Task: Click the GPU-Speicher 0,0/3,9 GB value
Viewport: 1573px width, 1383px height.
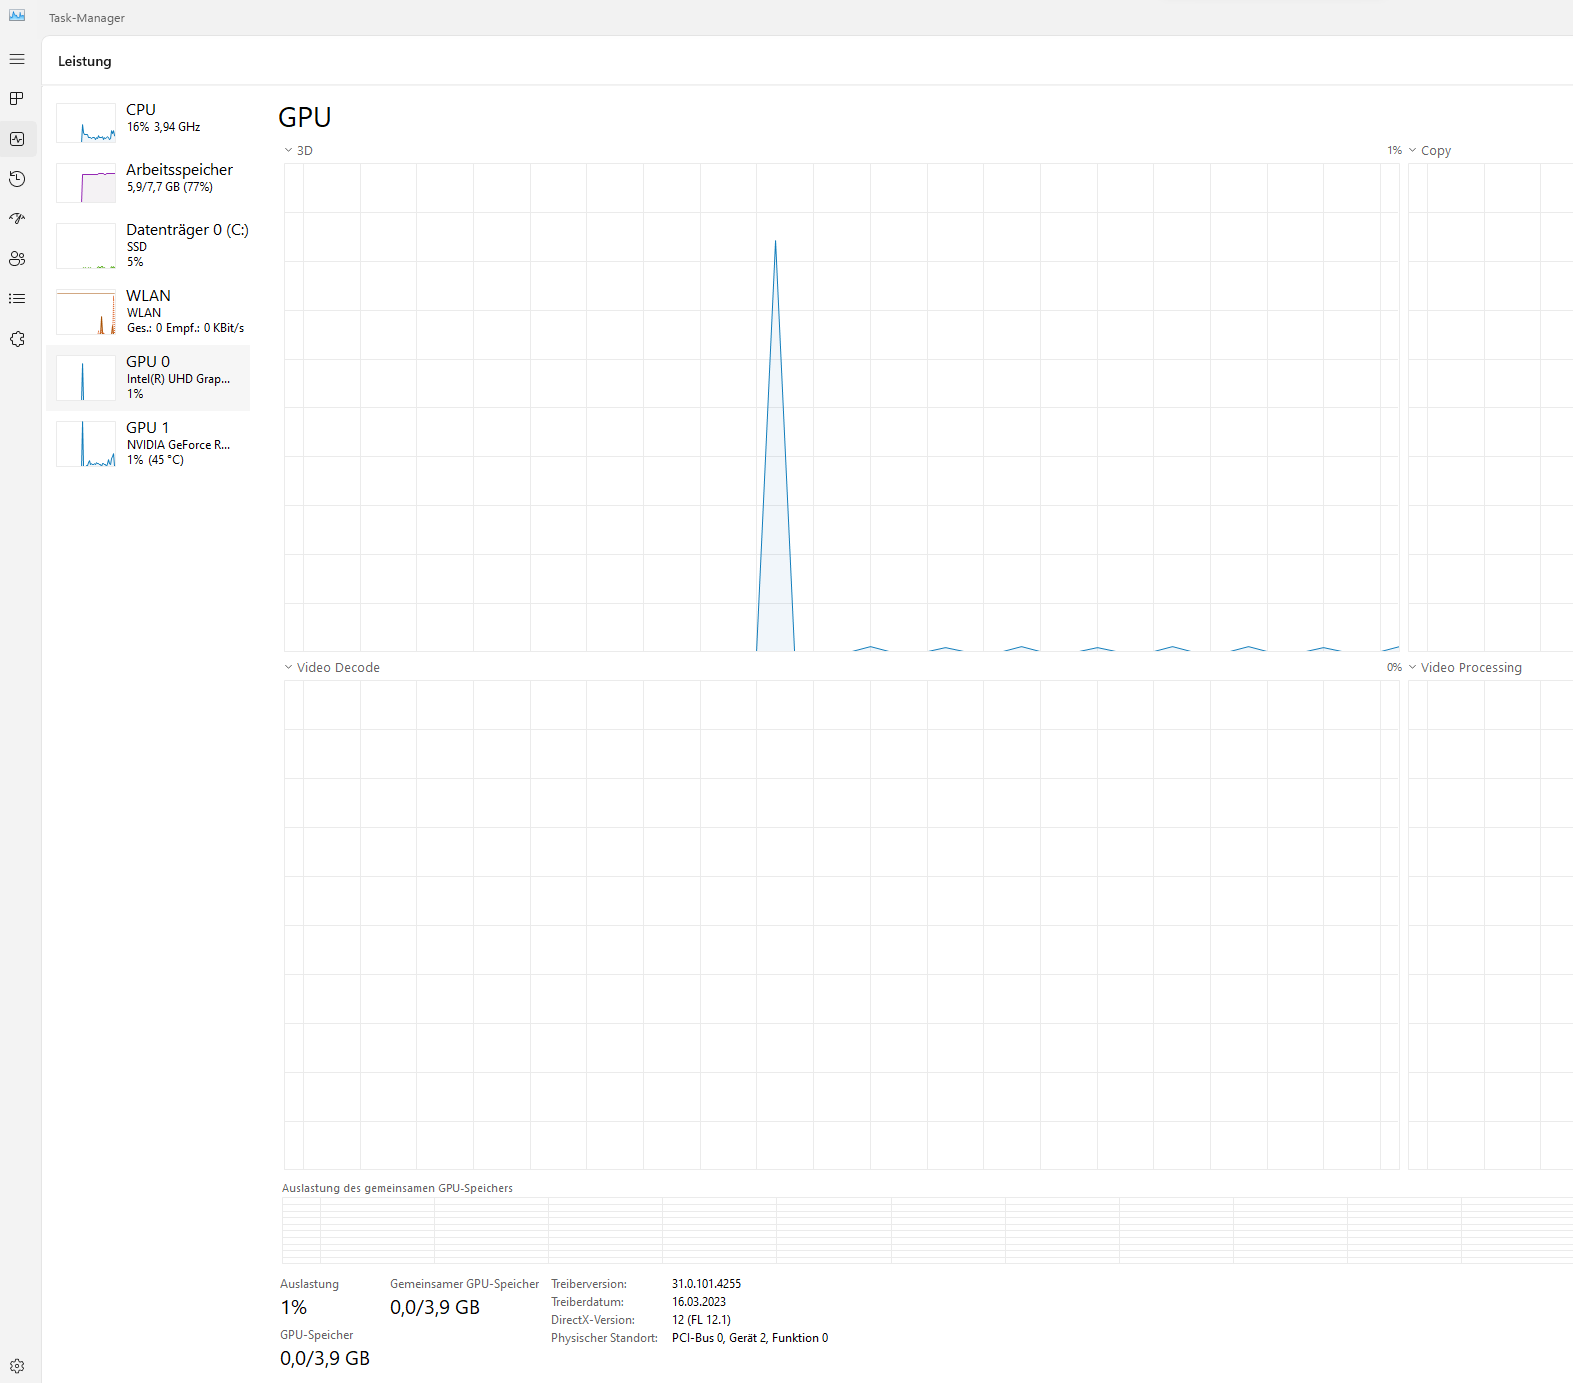Action: pyautogui.click(x=325, y=1359)
